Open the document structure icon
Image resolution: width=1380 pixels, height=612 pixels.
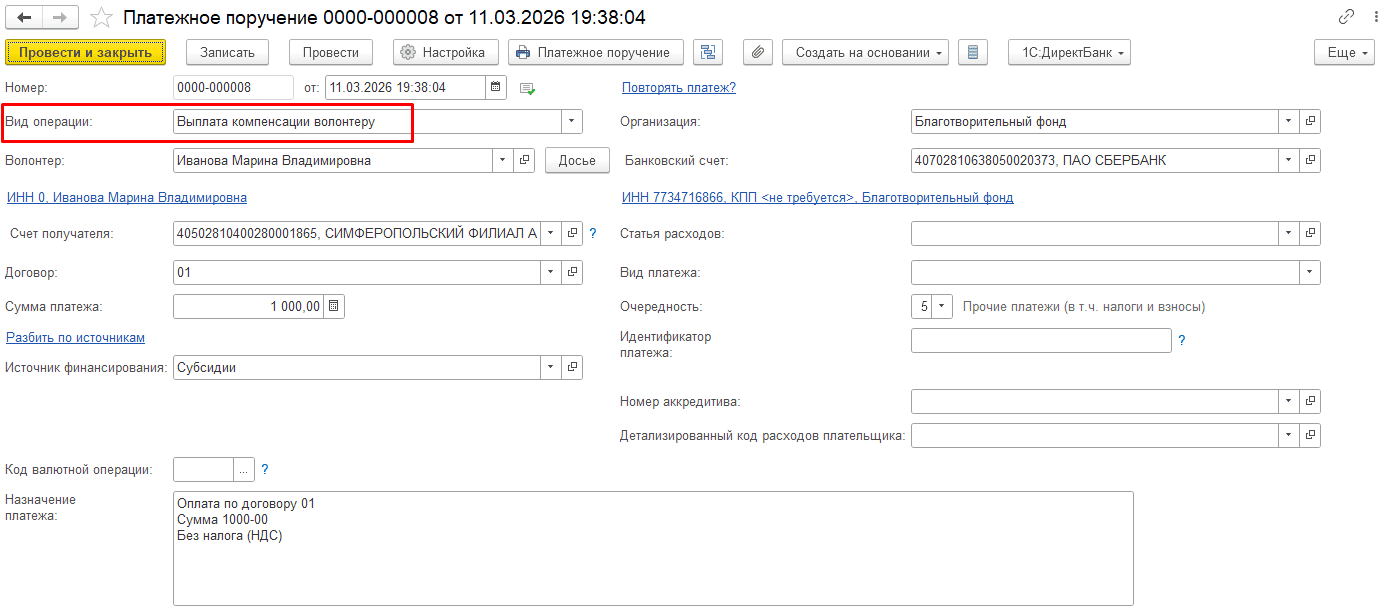pyautogui.click(x=709, y=52)
